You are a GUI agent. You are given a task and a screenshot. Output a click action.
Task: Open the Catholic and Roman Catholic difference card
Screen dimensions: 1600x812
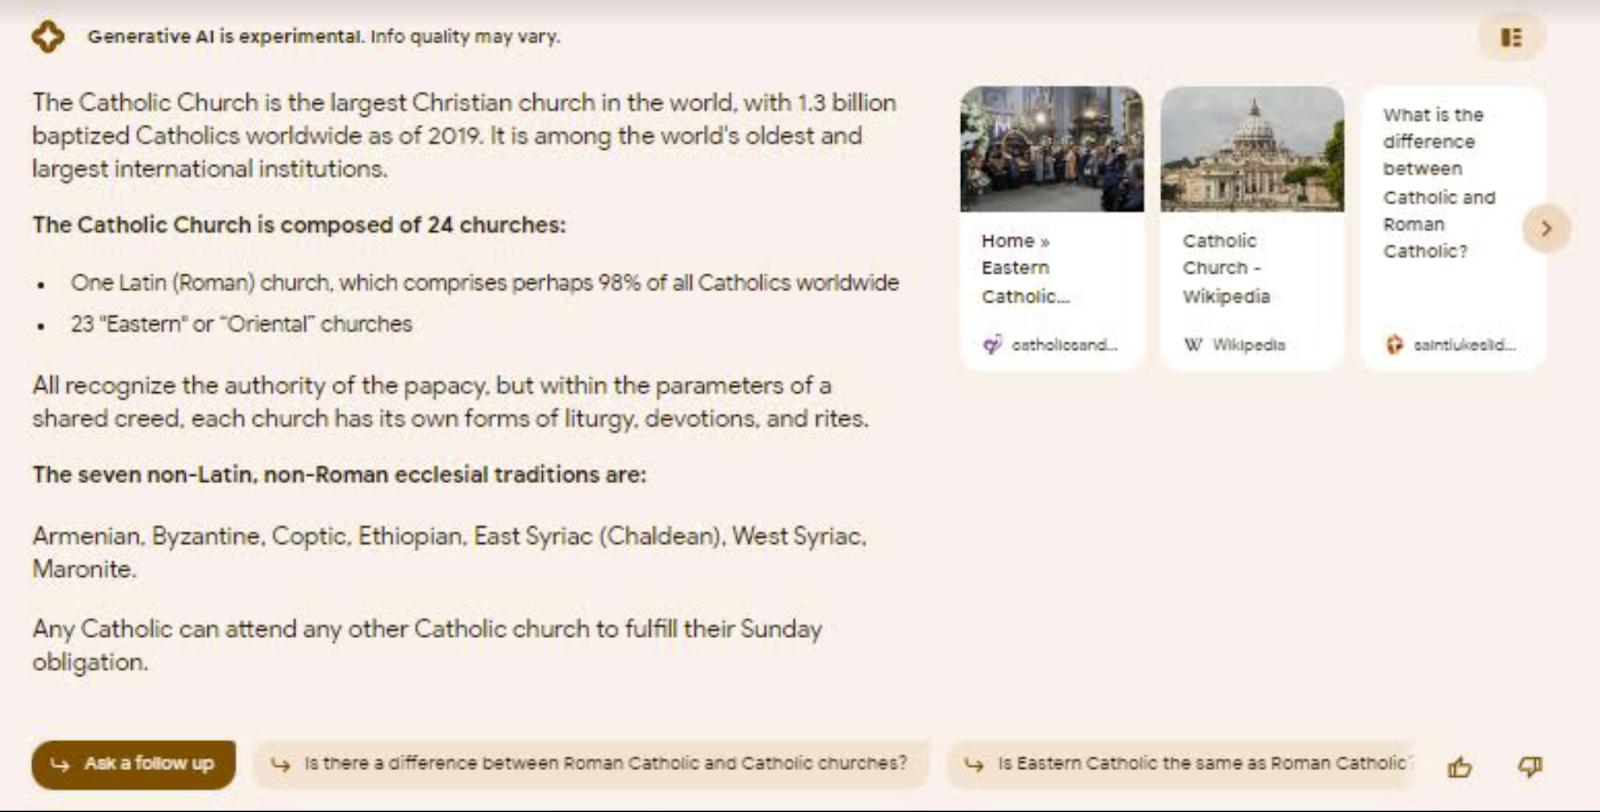coord(1438,183)
